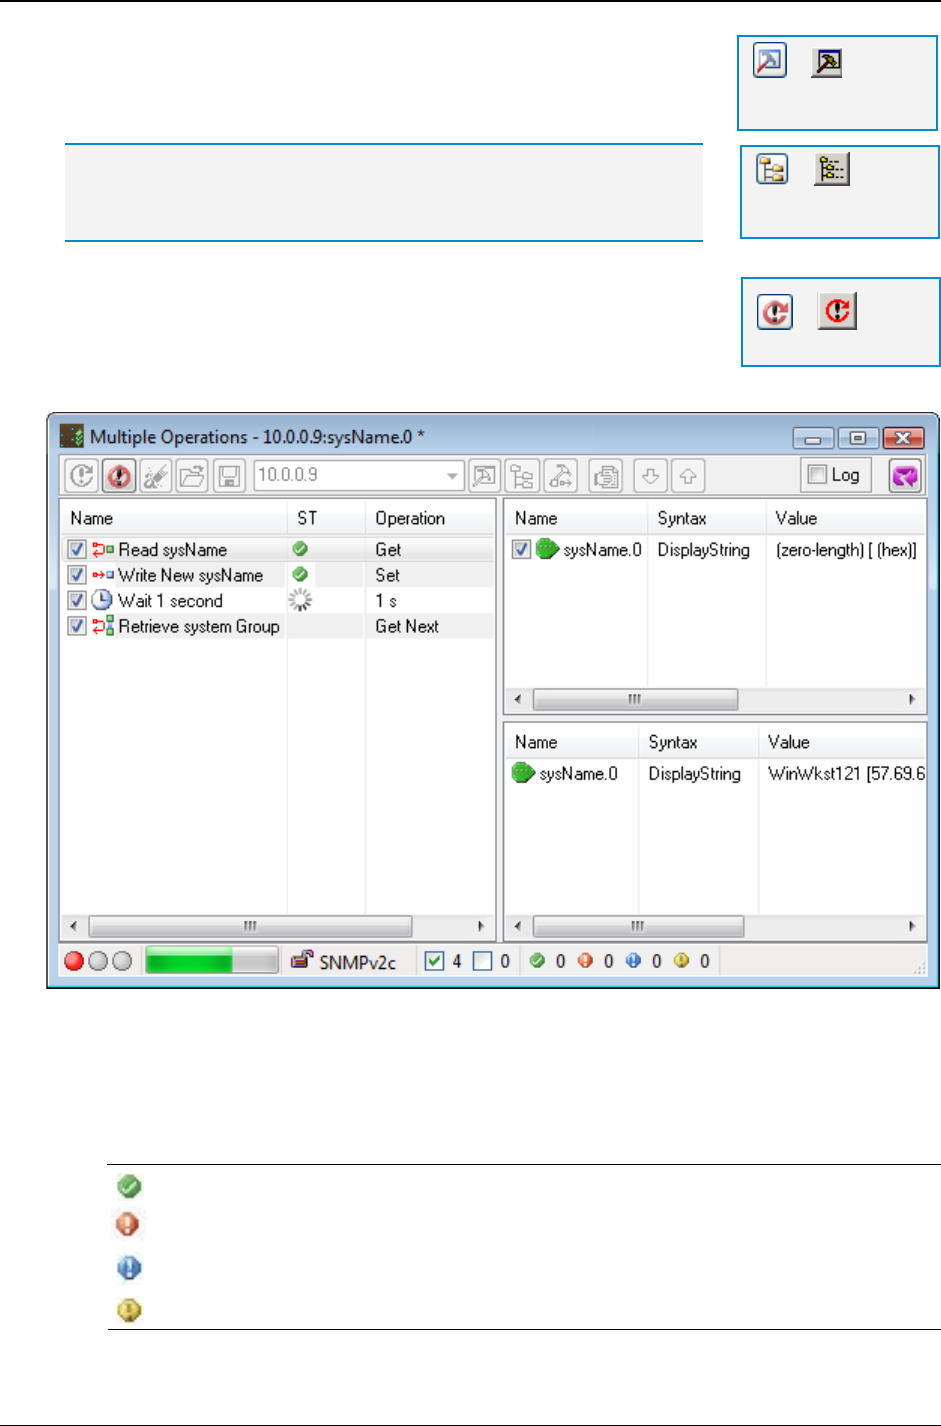Image resolution: width=941 pixels, height=1426 pixels.
Task: Enable the Log checkbox
Action: [817, 475]
